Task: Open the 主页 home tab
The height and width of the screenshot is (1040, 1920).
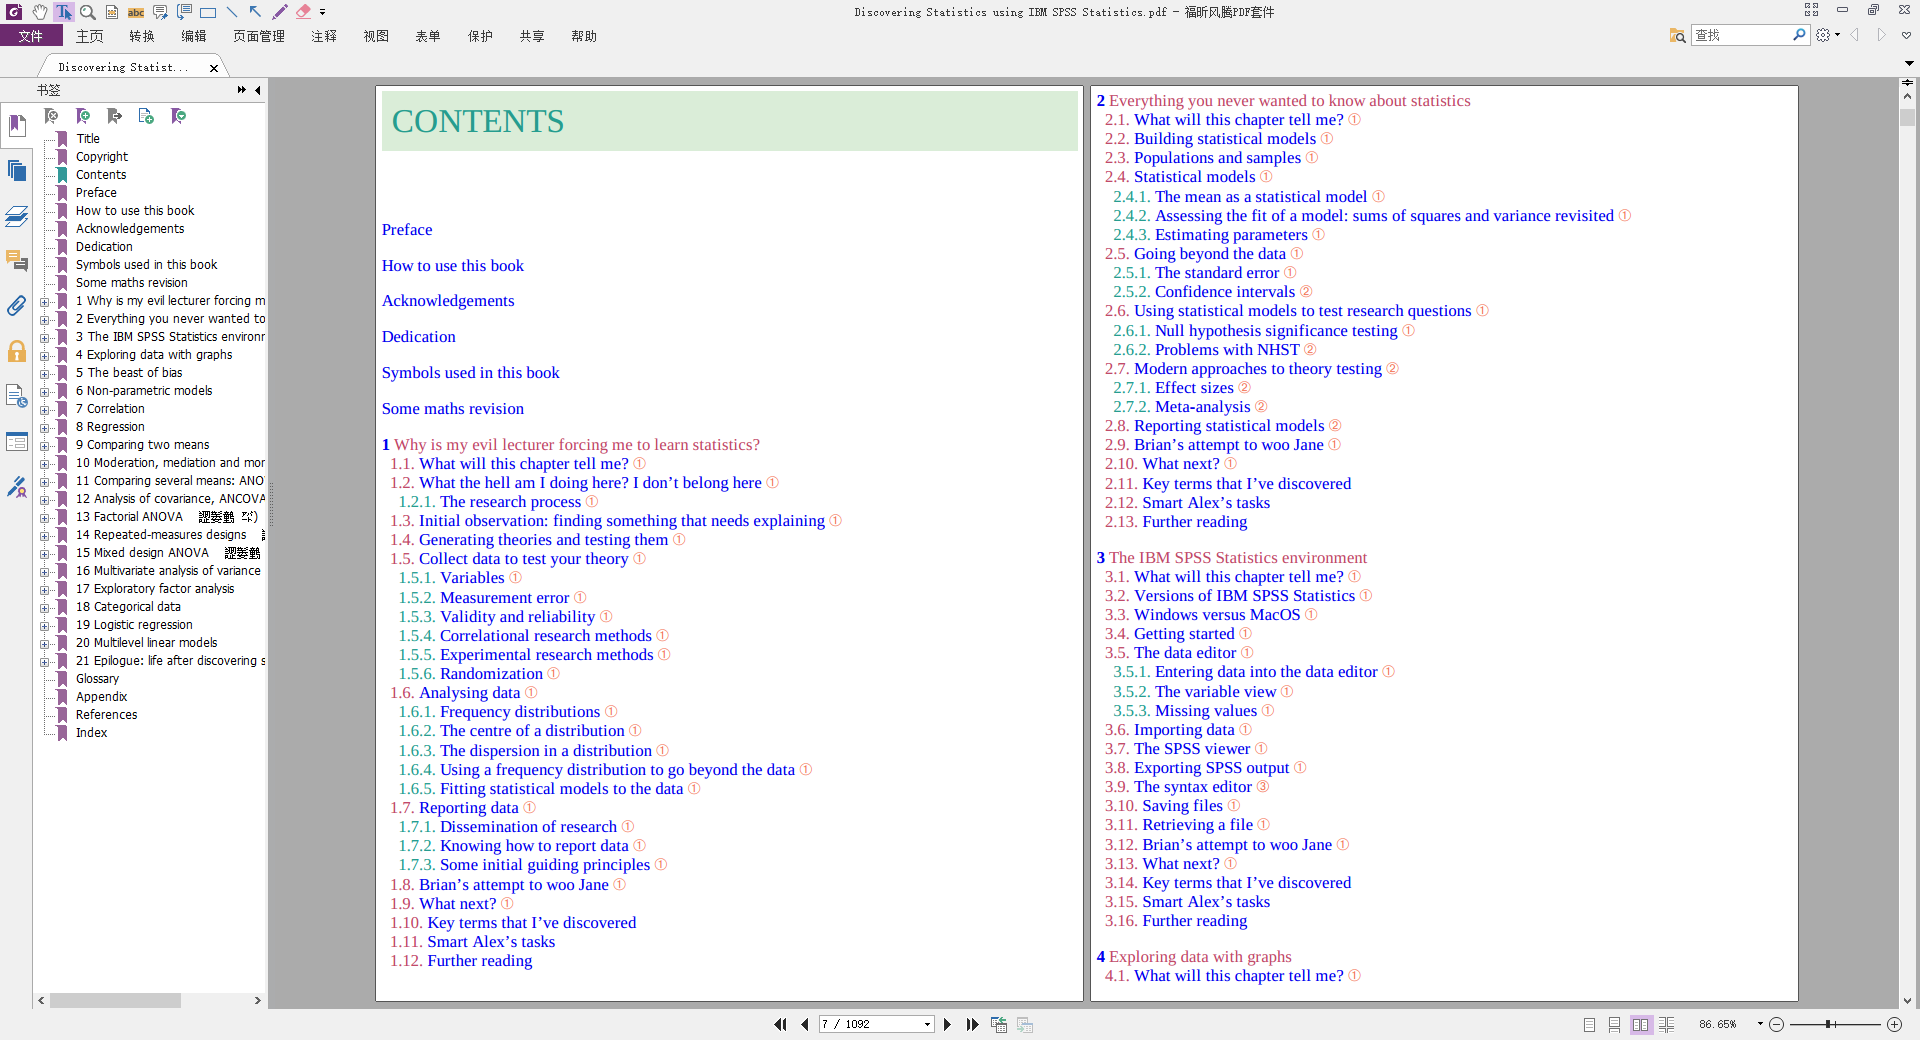Action: pos(90,36)
